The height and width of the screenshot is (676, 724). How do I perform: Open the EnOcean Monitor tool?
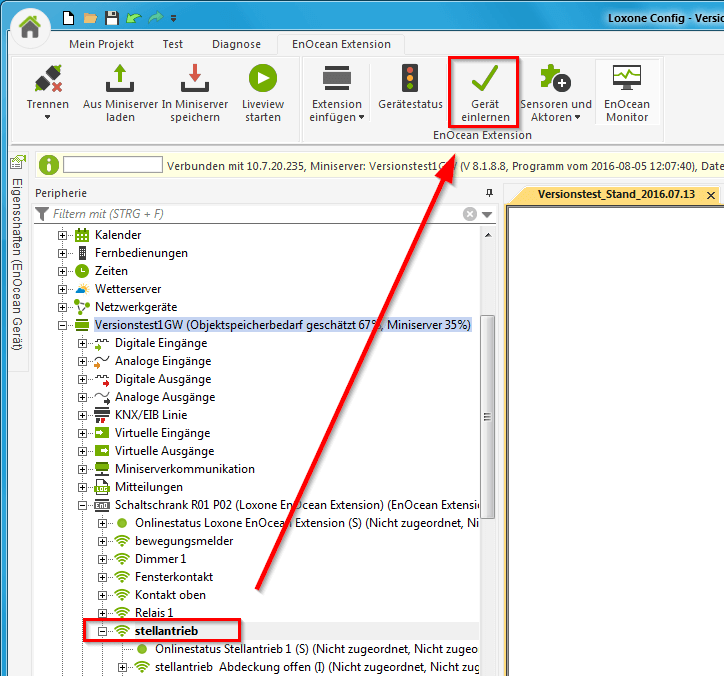coord(627,78)
